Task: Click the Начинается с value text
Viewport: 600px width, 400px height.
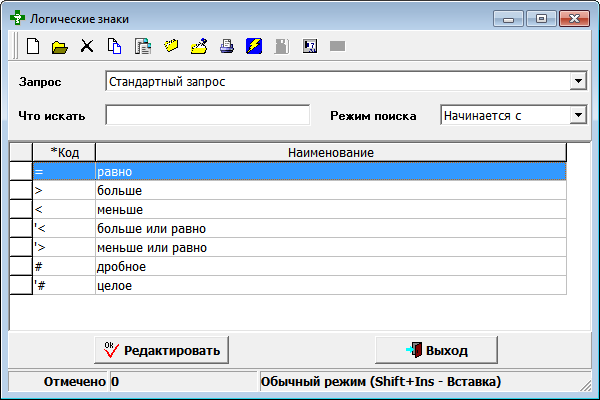Action: pos(482,116)
